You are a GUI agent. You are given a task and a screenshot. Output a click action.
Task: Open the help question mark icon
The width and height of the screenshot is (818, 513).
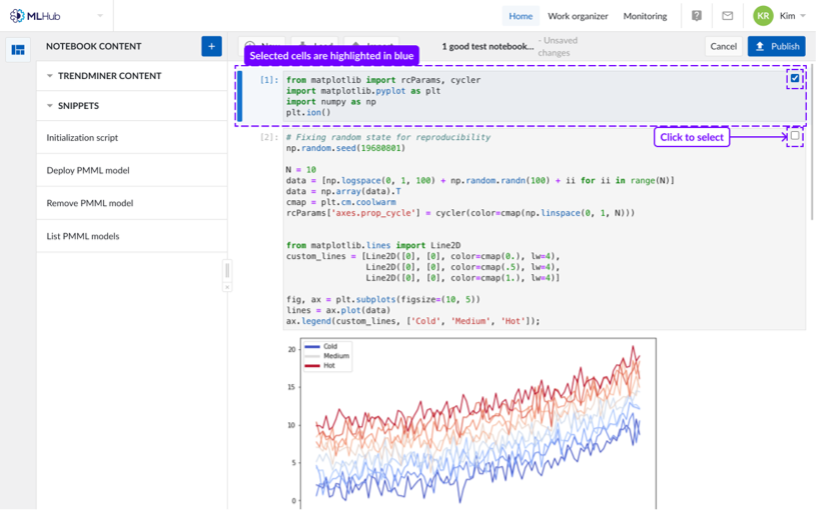point(697,16)
